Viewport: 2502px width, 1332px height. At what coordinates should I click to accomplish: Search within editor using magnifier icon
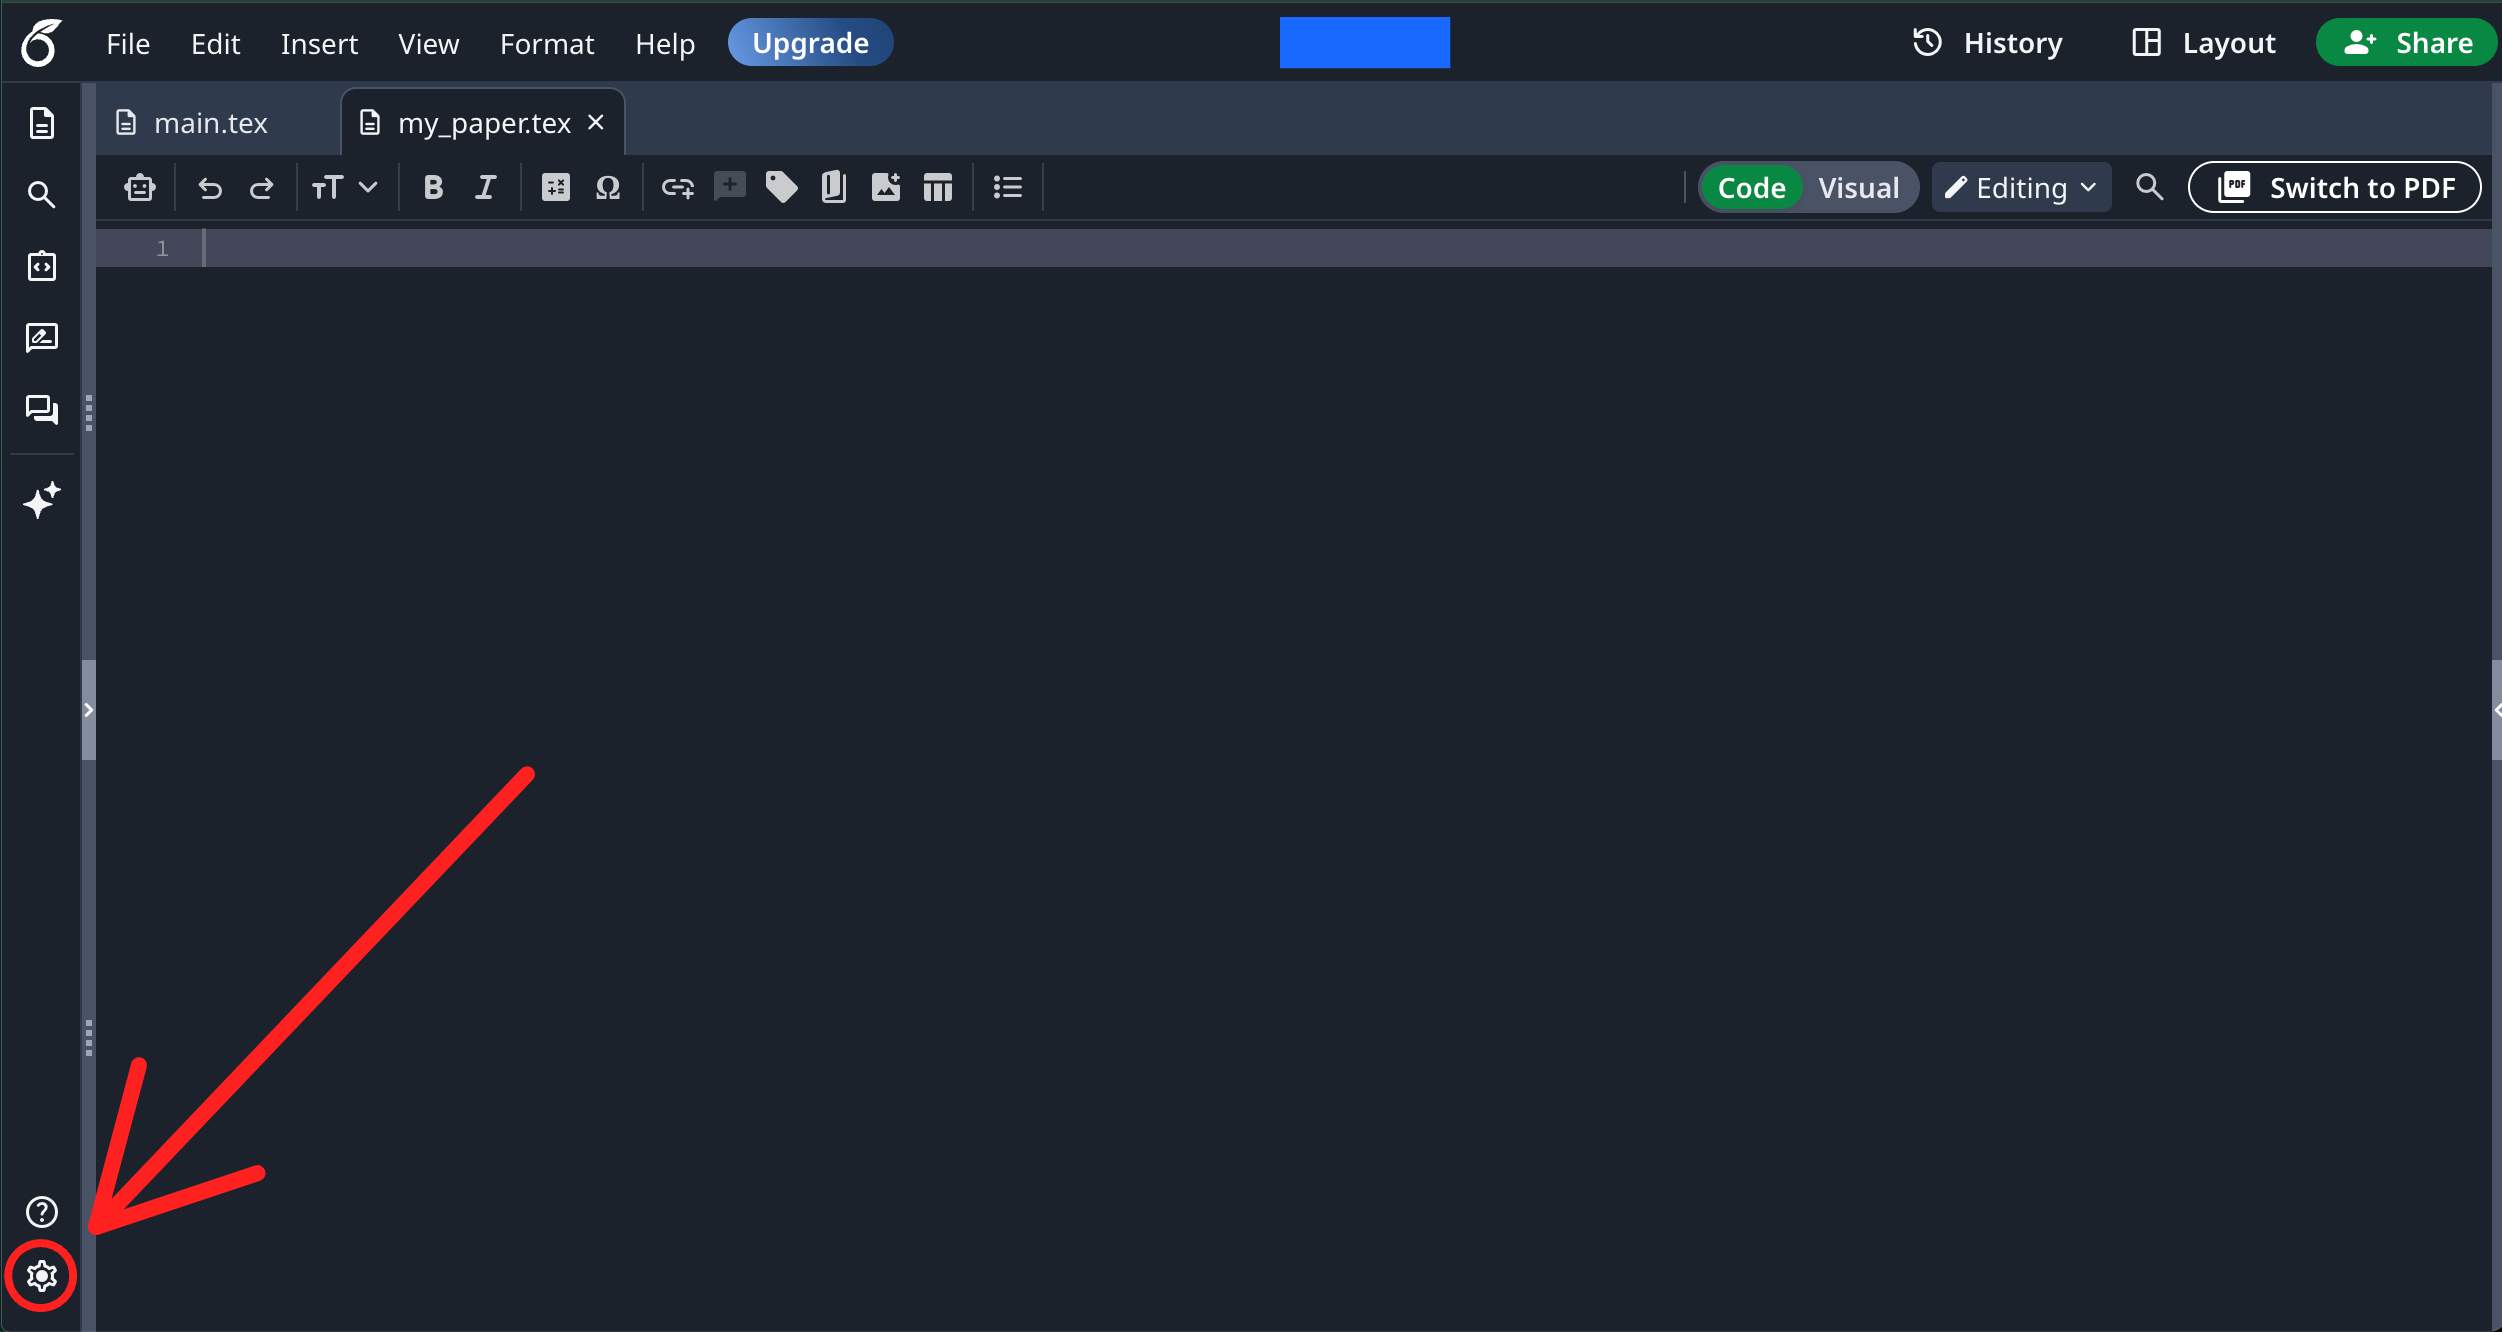(x=2149, y=187)
